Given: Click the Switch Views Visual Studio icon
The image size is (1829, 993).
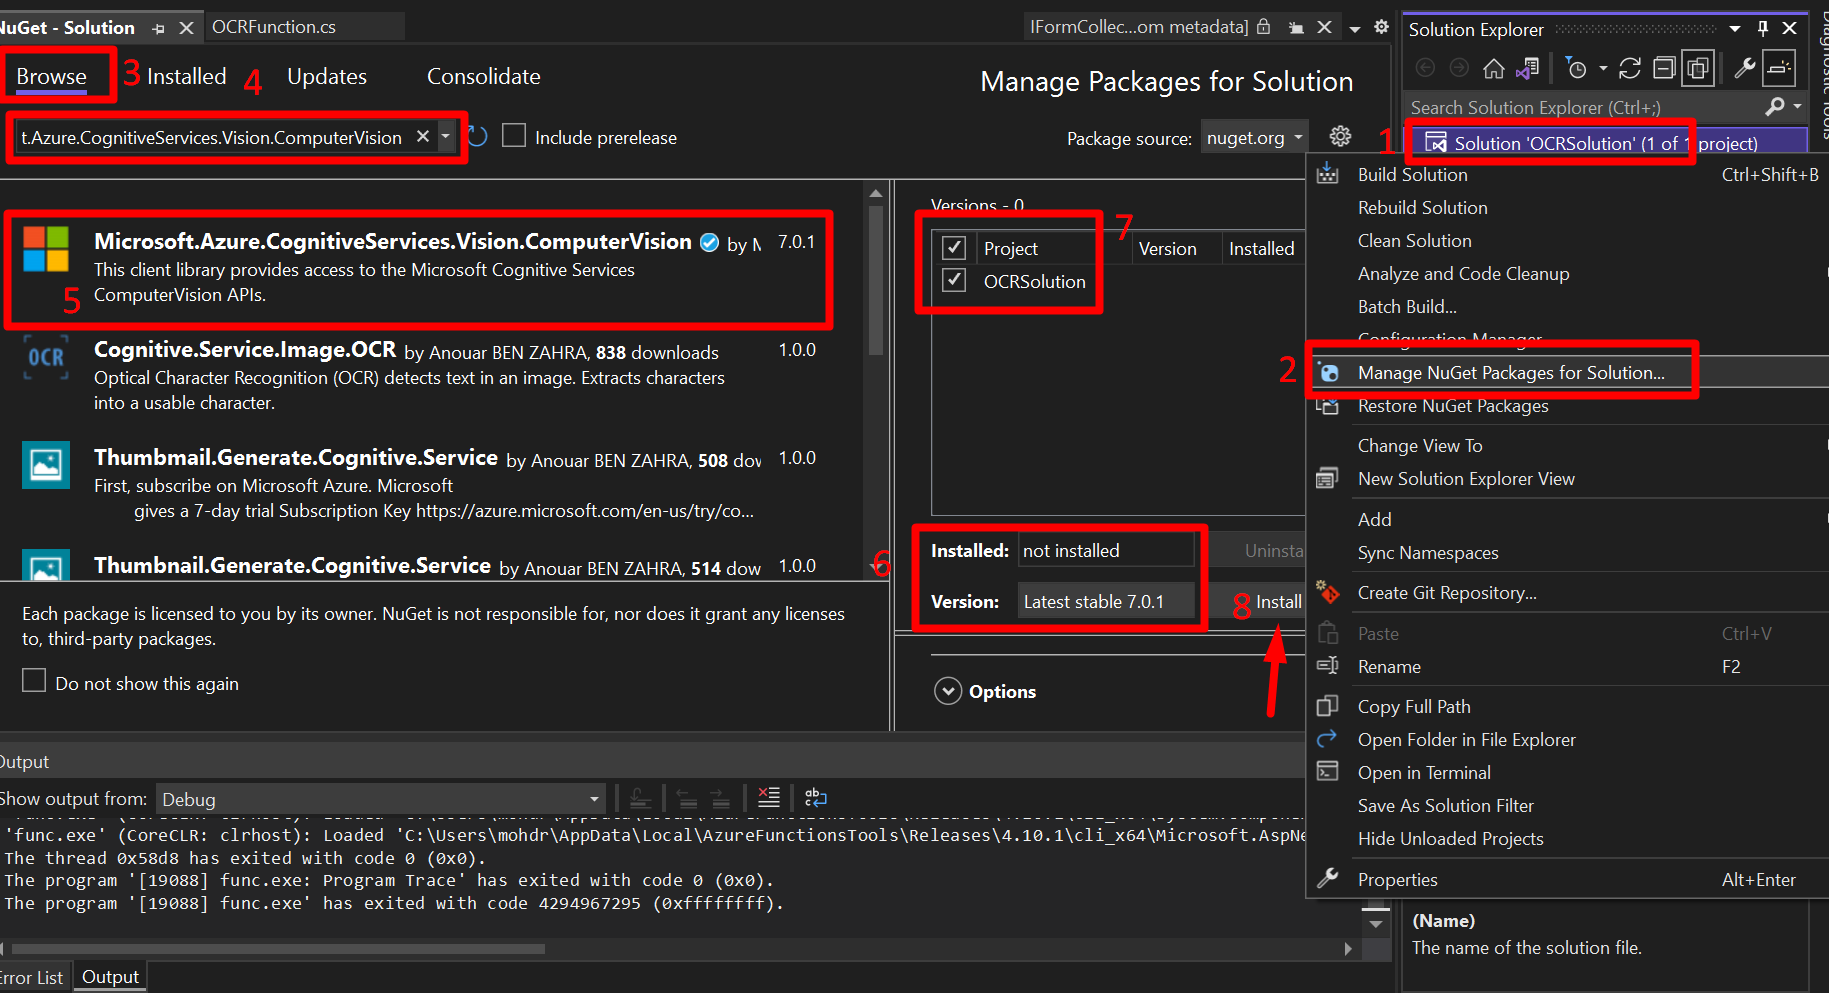Looking at the screenshot, I should click(x=1527, y=68).
